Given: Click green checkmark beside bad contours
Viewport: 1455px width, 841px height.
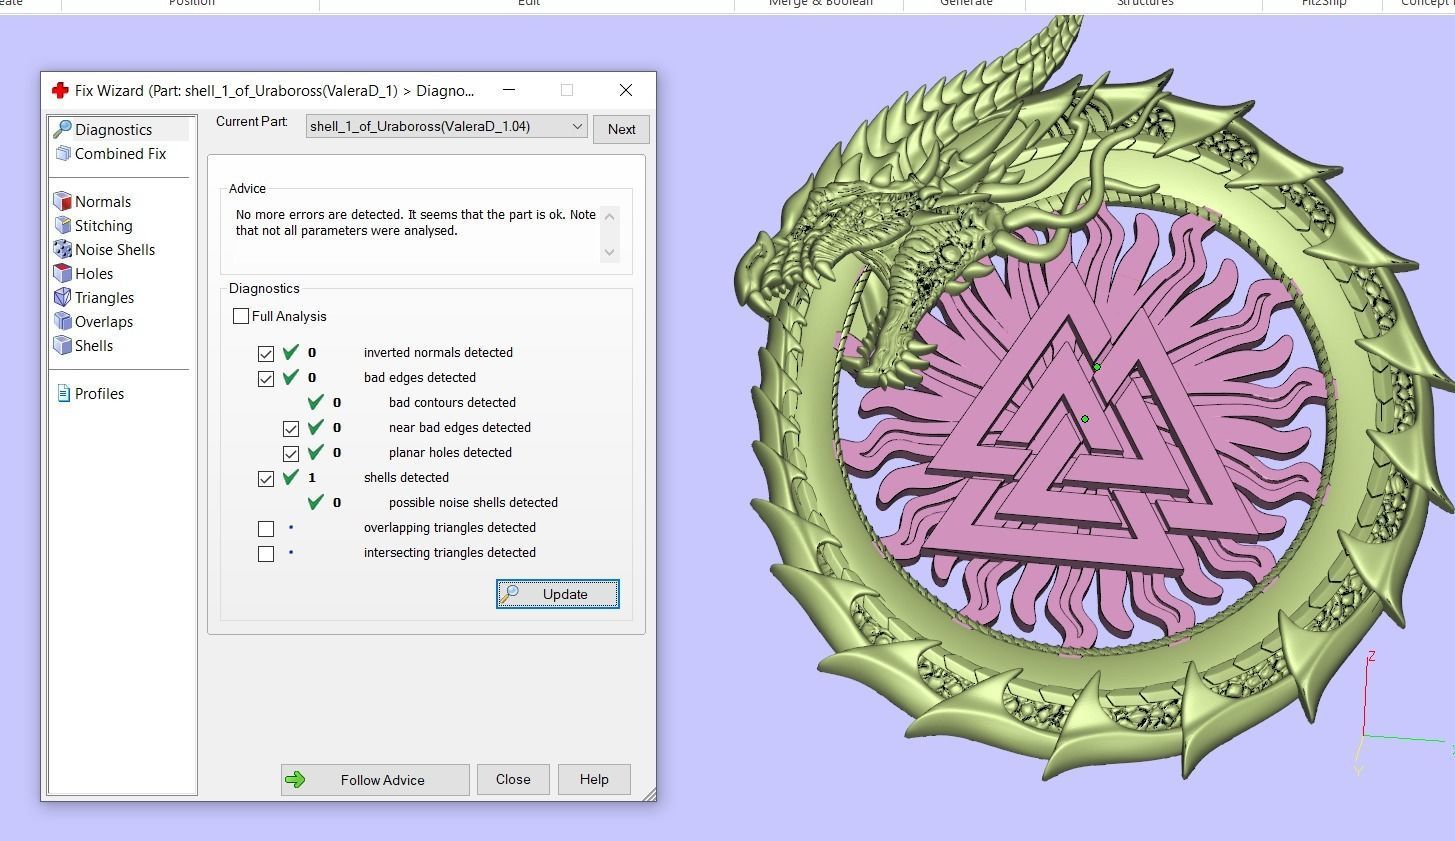Looking at the screenshot, I should click(x=316, y=402).
